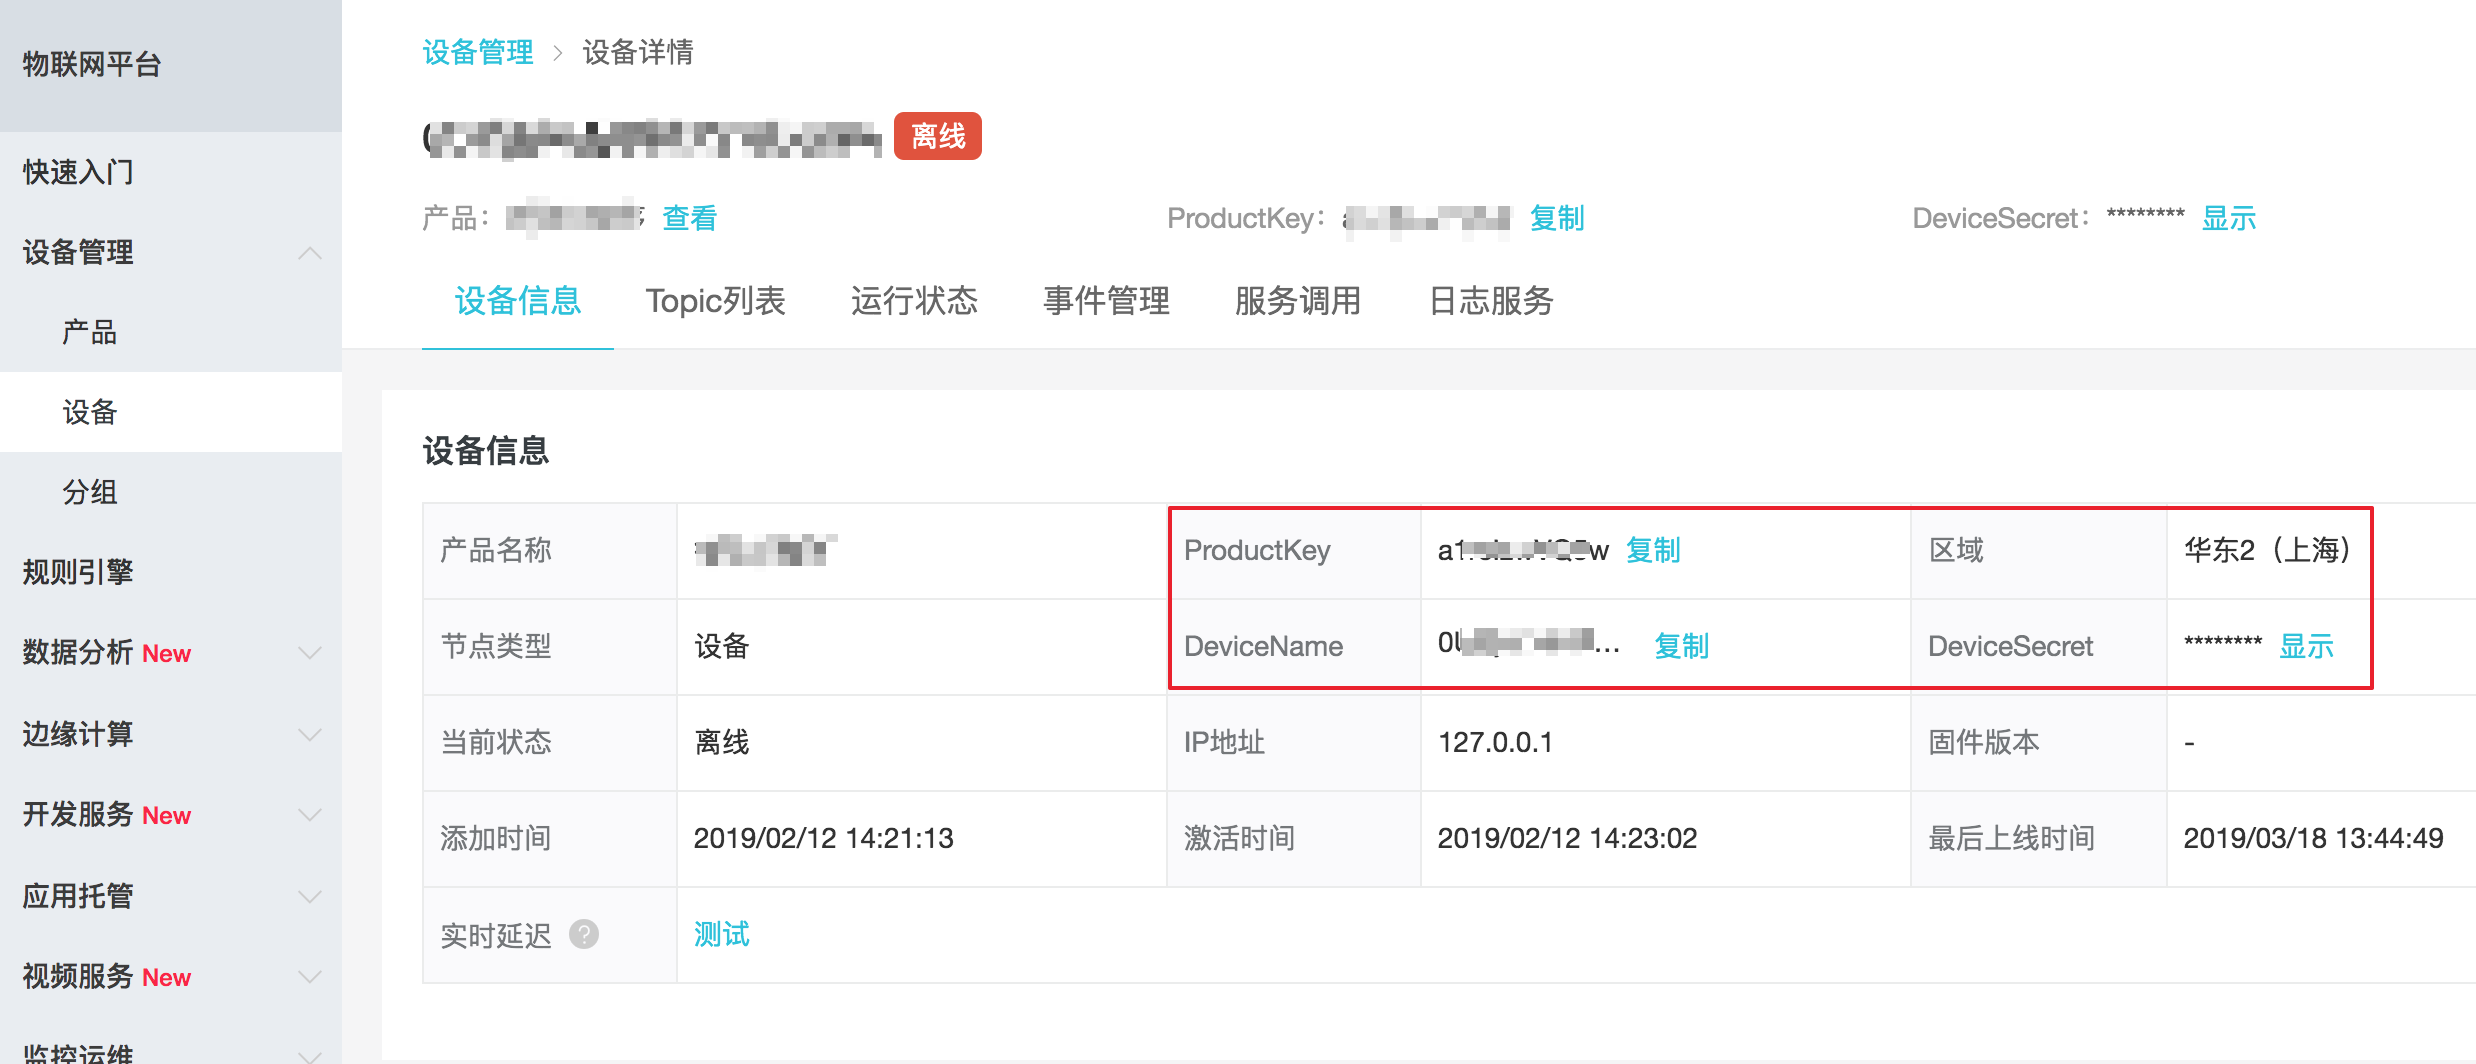Open 快速入门 in the sidebar

coord(78,172)
